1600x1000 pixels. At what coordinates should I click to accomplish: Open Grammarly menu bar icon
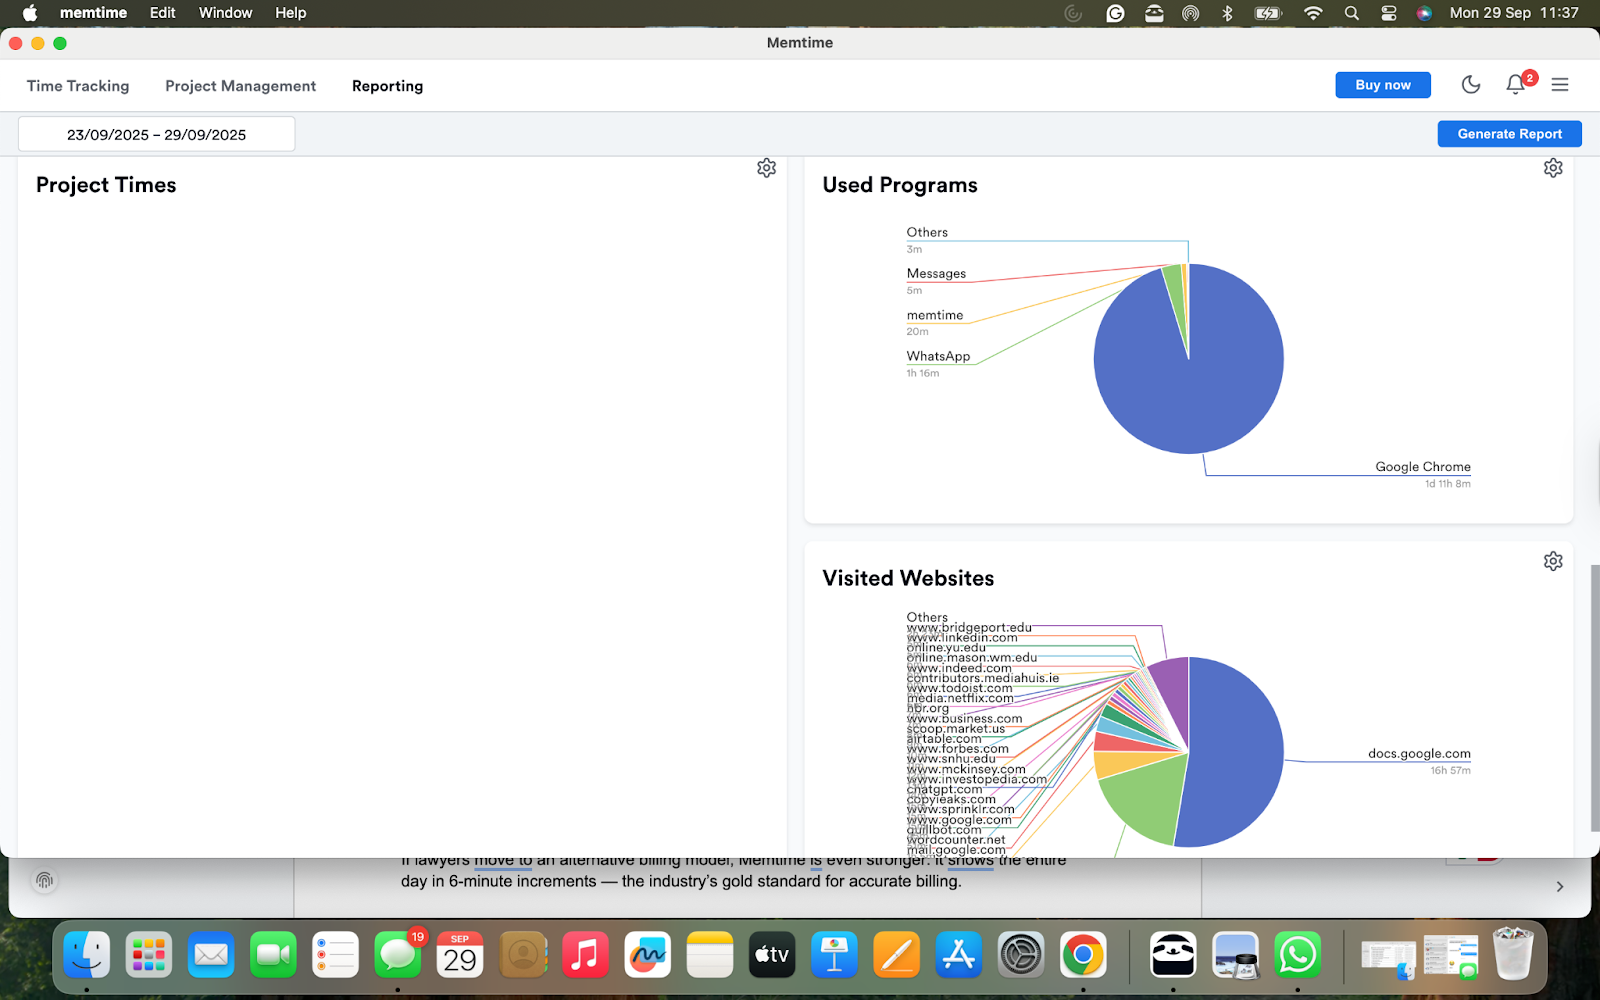(x=1115, y=13)
